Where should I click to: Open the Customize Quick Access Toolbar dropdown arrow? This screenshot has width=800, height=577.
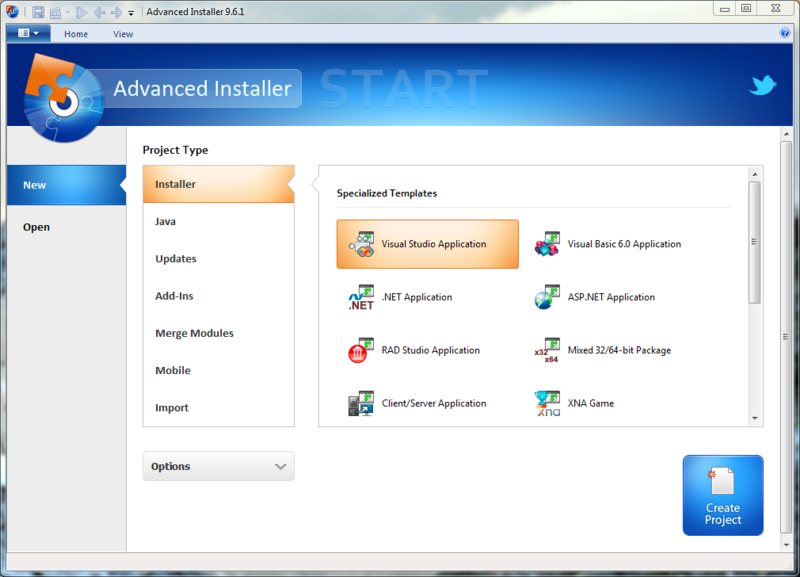[x=131, y=13]
